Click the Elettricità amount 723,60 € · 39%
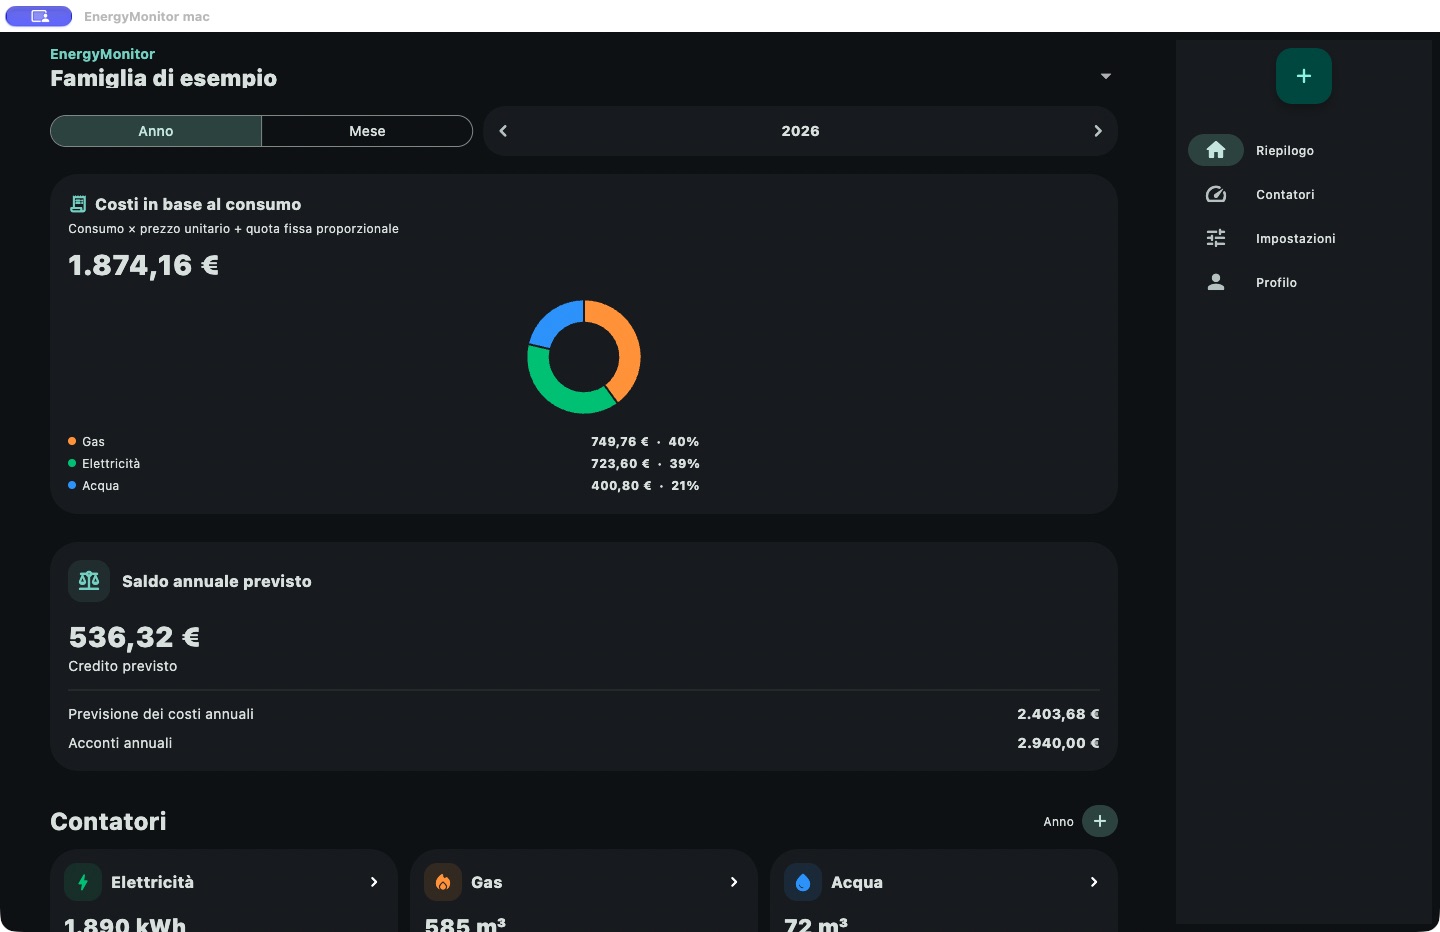 coord(645,463)
